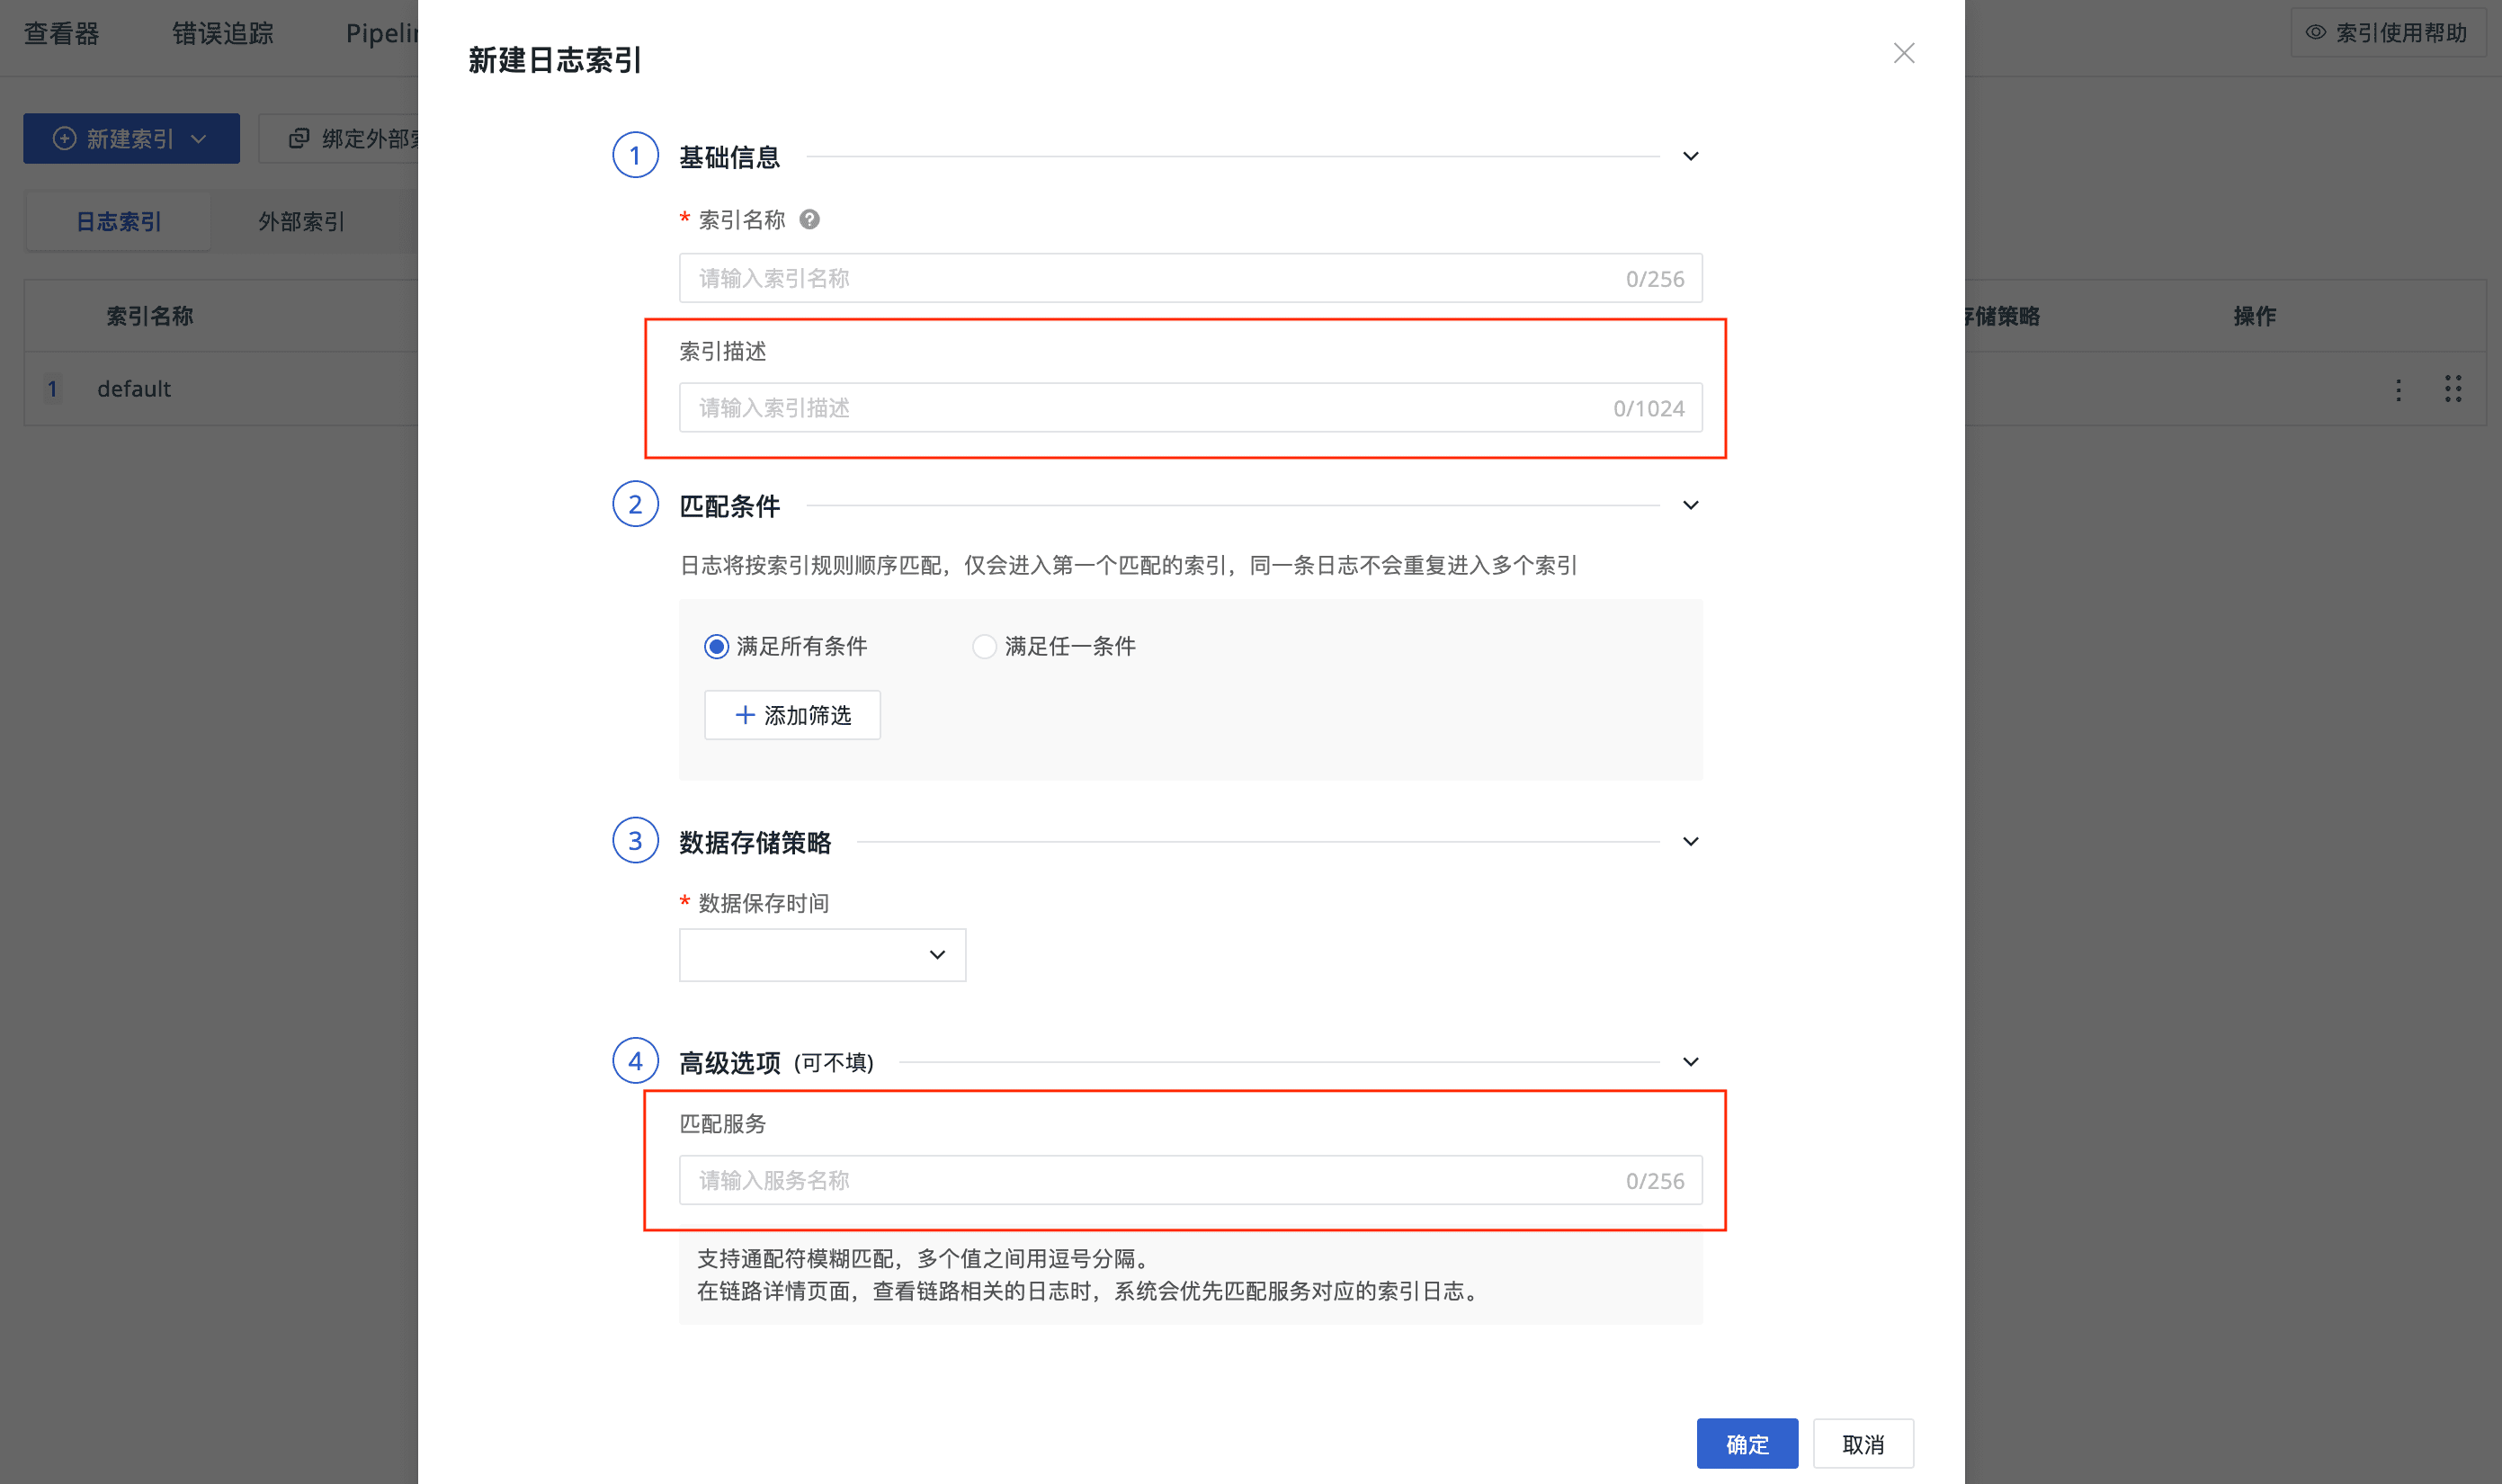Click the copy icon on 绑定外部索引 button
The height and width of the screenshot is (1484, 2502).
[x=298, y=138]
